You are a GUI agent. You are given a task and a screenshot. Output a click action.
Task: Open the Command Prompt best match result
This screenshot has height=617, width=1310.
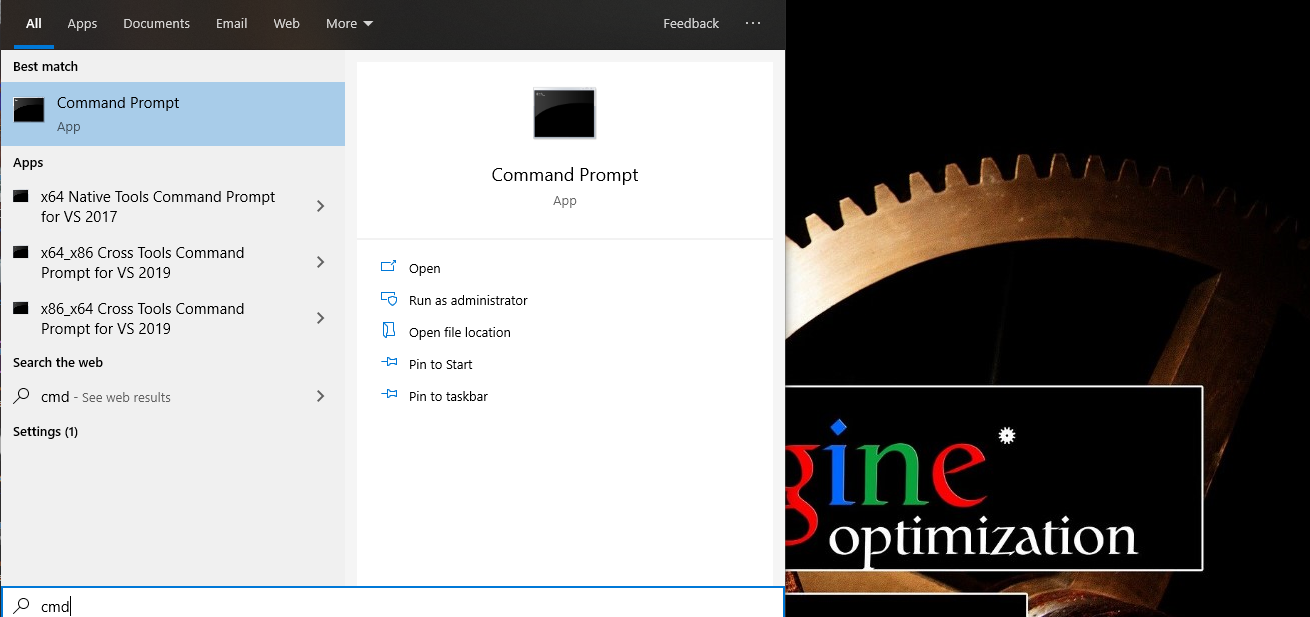click(x=173, y=114)
